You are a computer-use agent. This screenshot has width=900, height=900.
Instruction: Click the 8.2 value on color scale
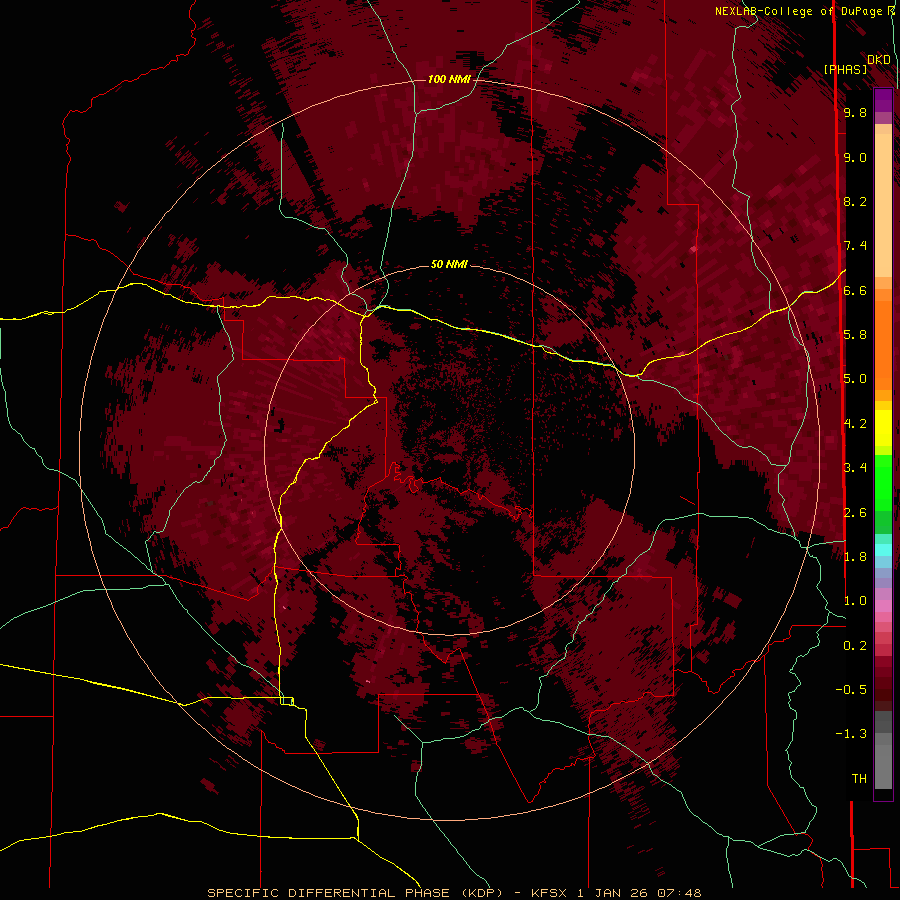[855, 201]
